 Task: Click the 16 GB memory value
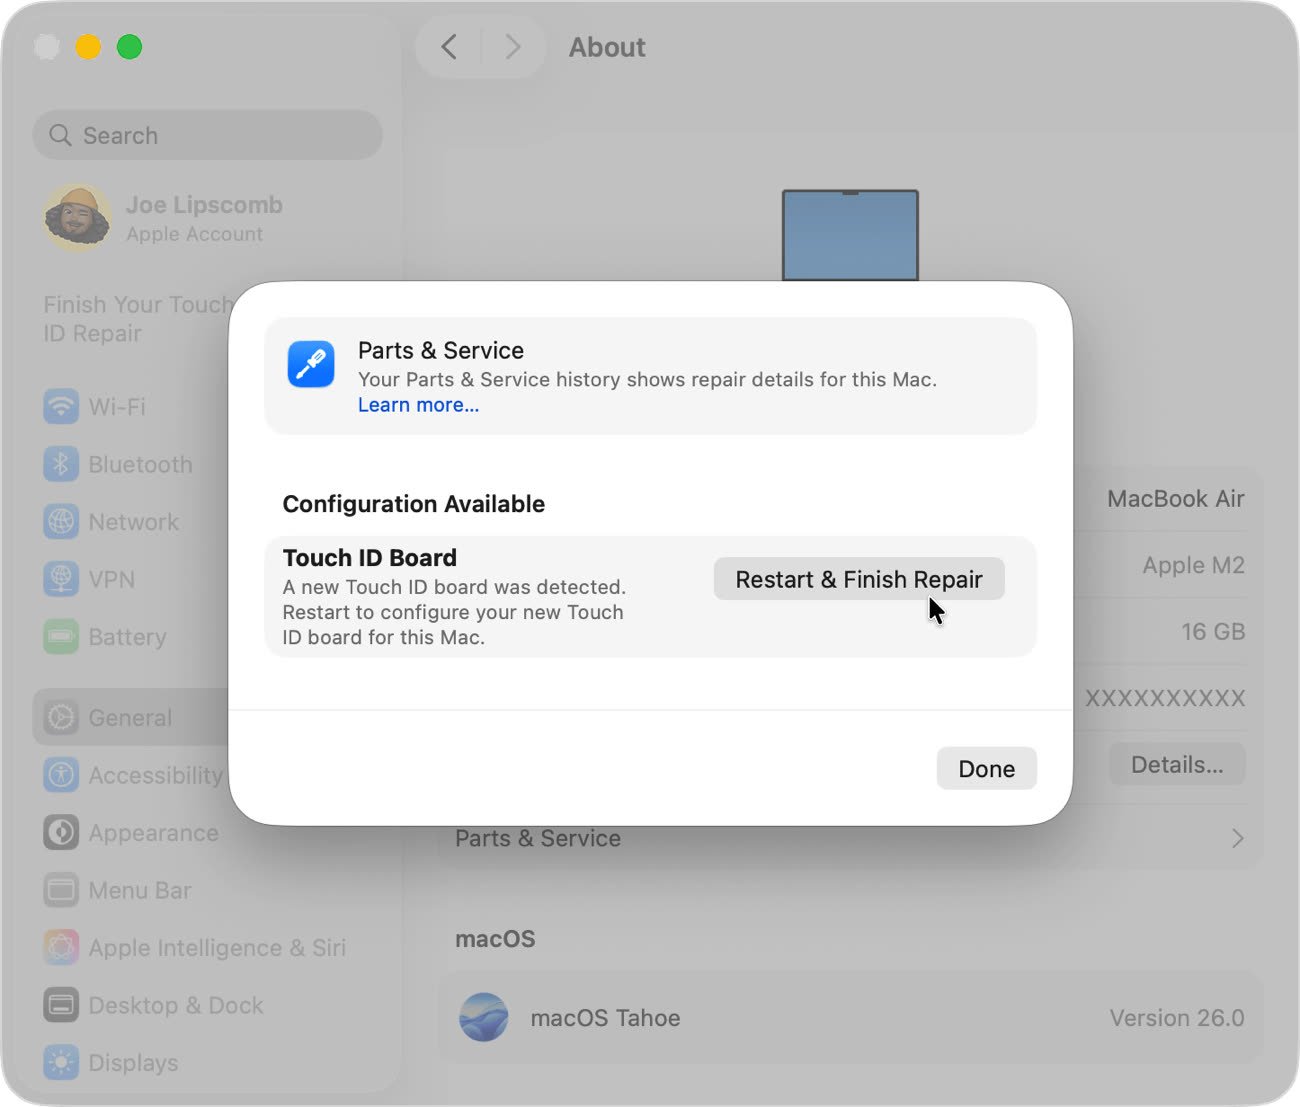coord(1213,631)
